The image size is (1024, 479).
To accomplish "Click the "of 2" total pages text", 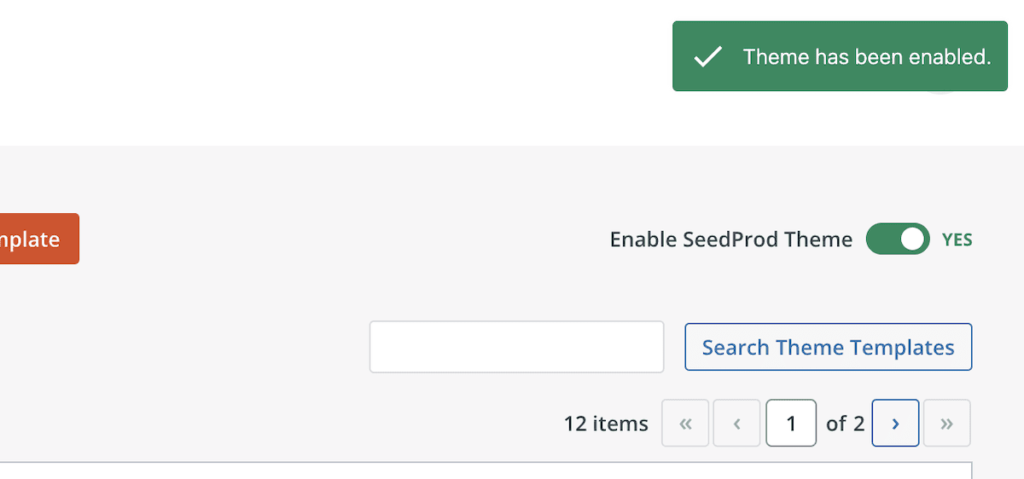I will pos(845,424).
